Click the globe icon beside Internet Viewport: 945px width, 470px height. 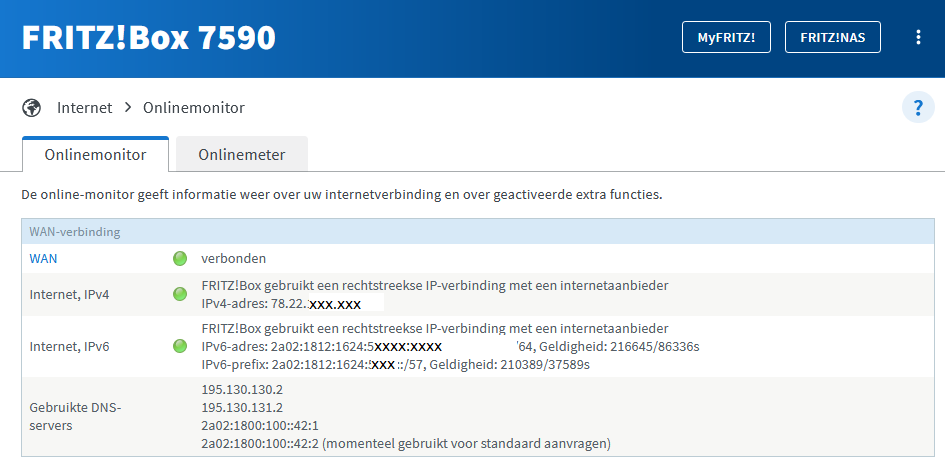[32, 107]
